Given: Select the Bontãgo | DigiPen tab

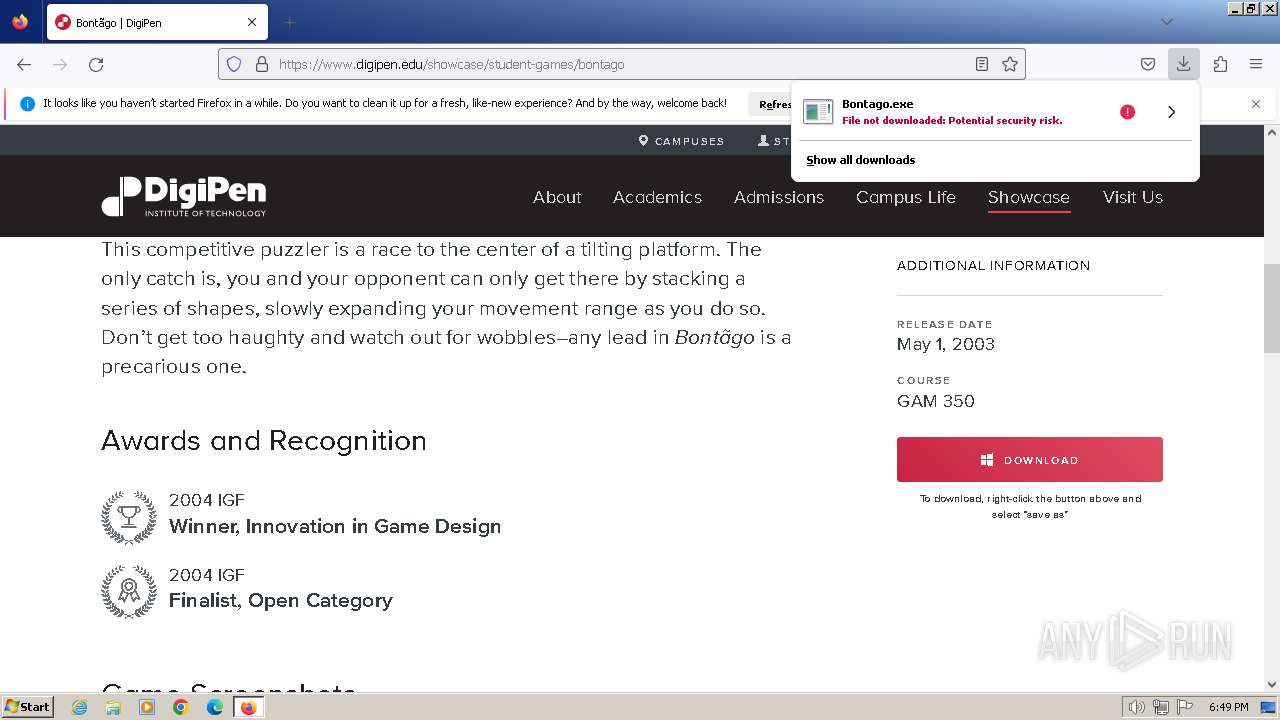Looking at the screenshot, I should click(x=157, y=22).
